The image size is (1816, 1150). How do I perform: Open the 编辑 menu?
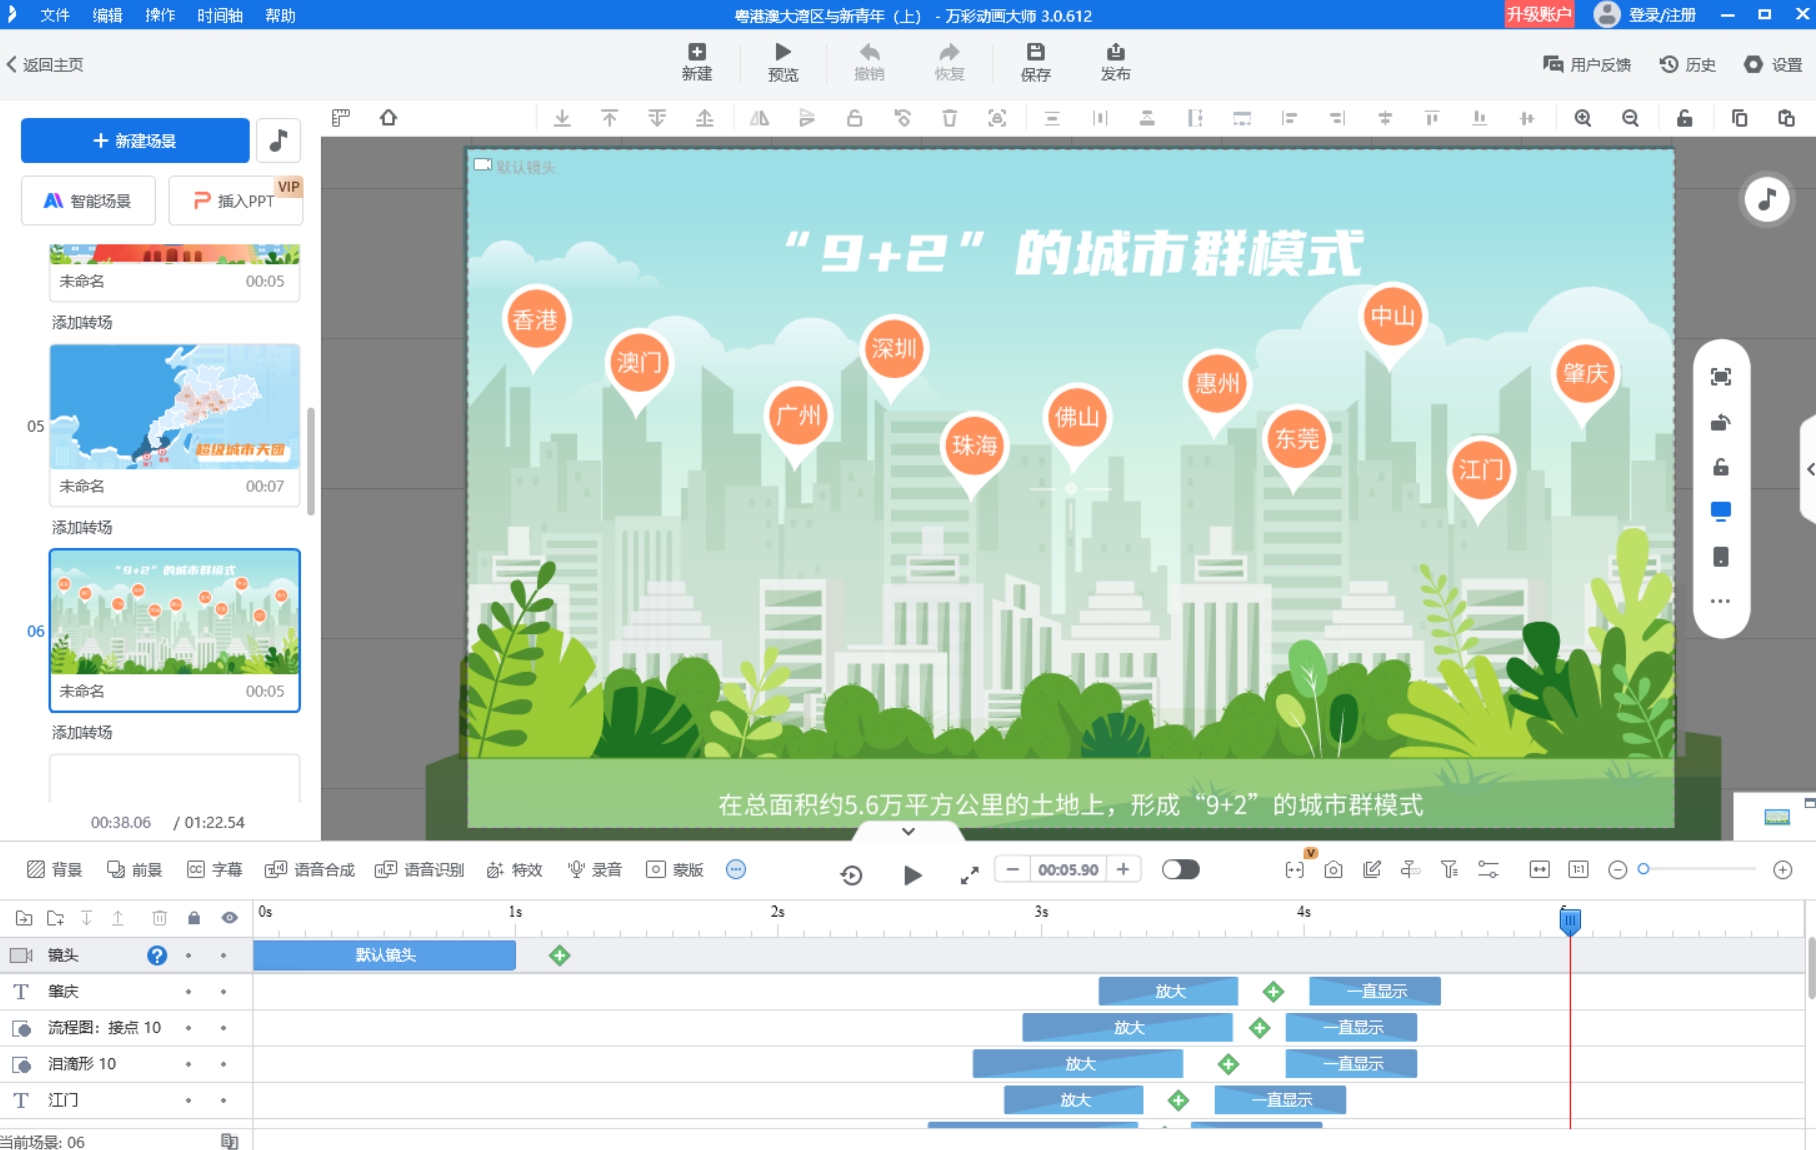click(x=107, y=15)
